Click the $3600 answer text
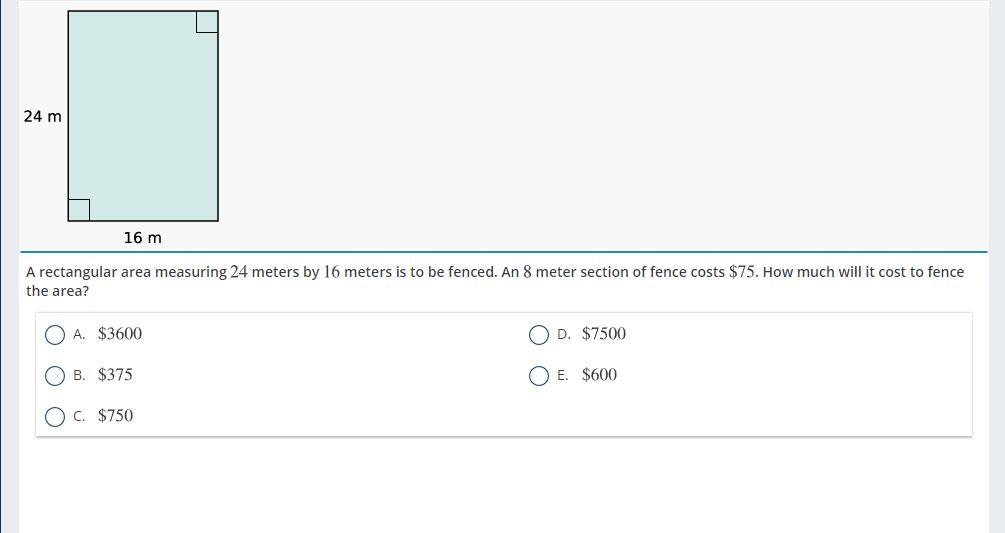This screenshot has width=1005, height=533. [x=120, y=334]
